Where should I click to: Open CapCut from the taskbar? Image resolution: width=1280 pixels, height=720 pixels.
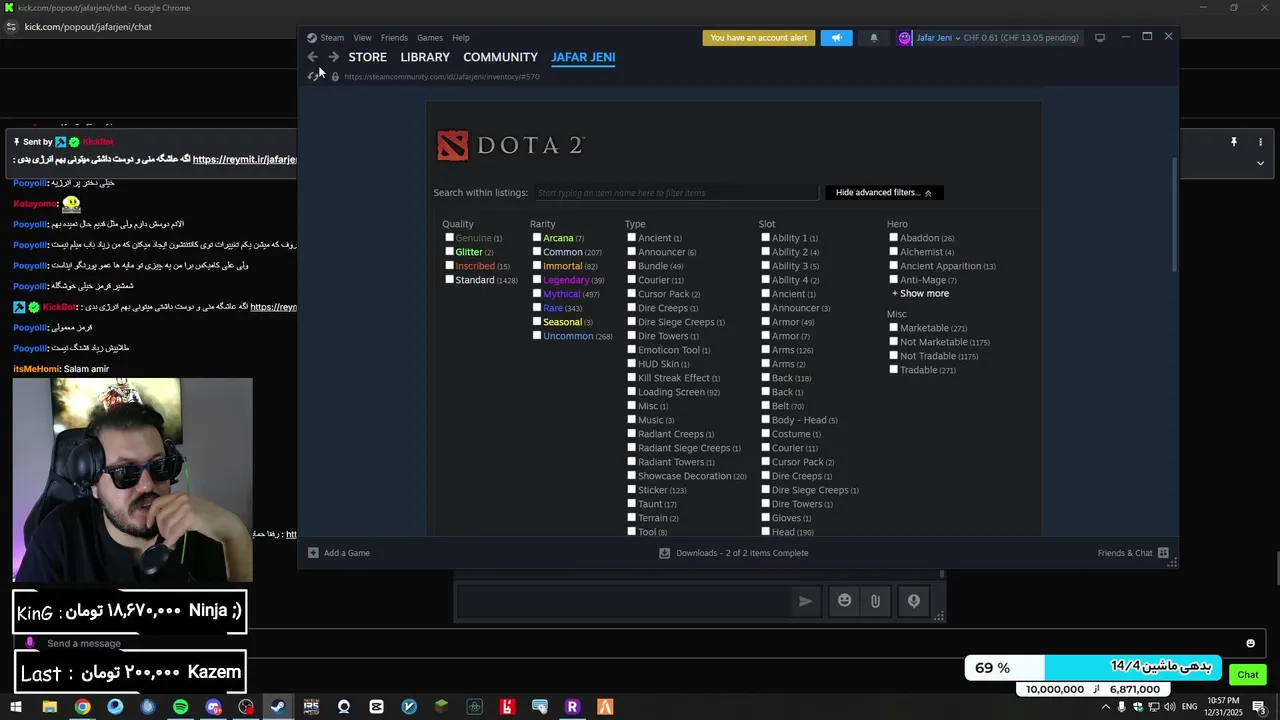pos(376,707)
